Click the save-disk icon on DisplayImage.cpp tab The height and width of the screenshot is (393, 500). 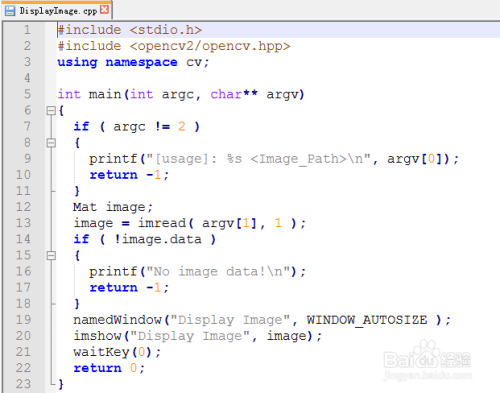pyautogui.click(x=10, y=11)
